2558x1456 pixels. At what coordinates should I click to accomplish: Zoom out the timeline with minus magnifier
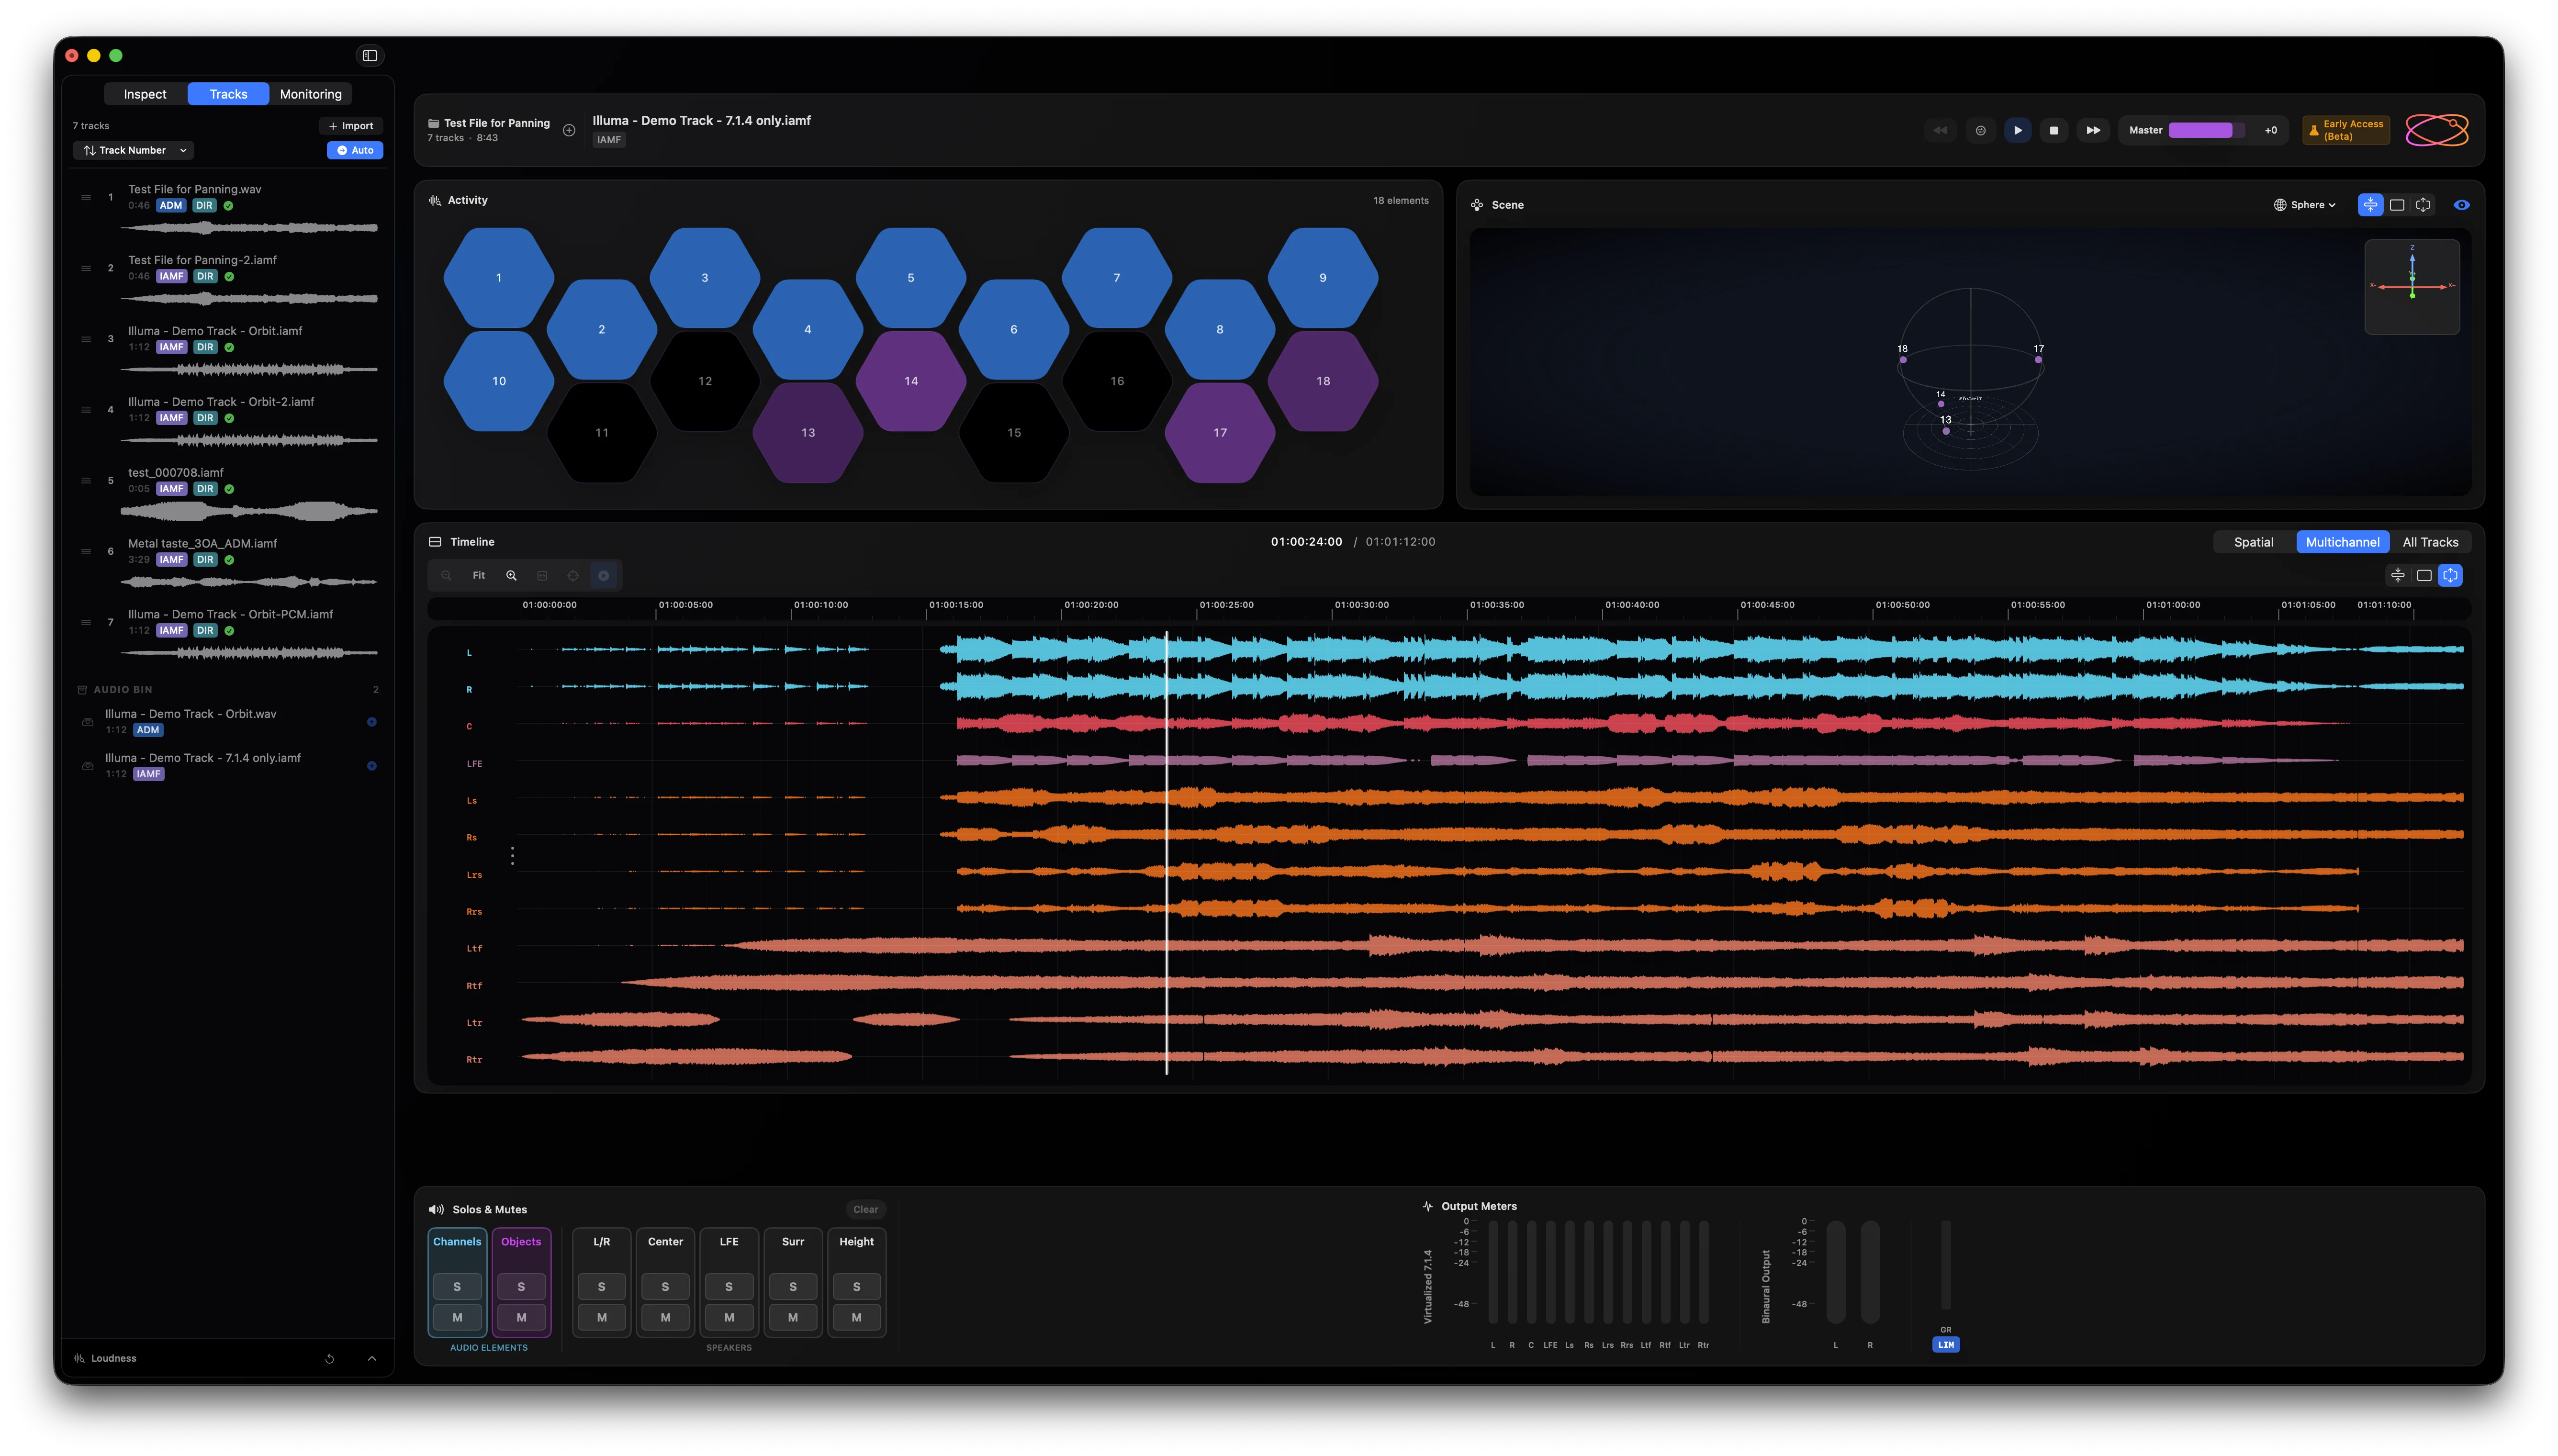(447, 575)
